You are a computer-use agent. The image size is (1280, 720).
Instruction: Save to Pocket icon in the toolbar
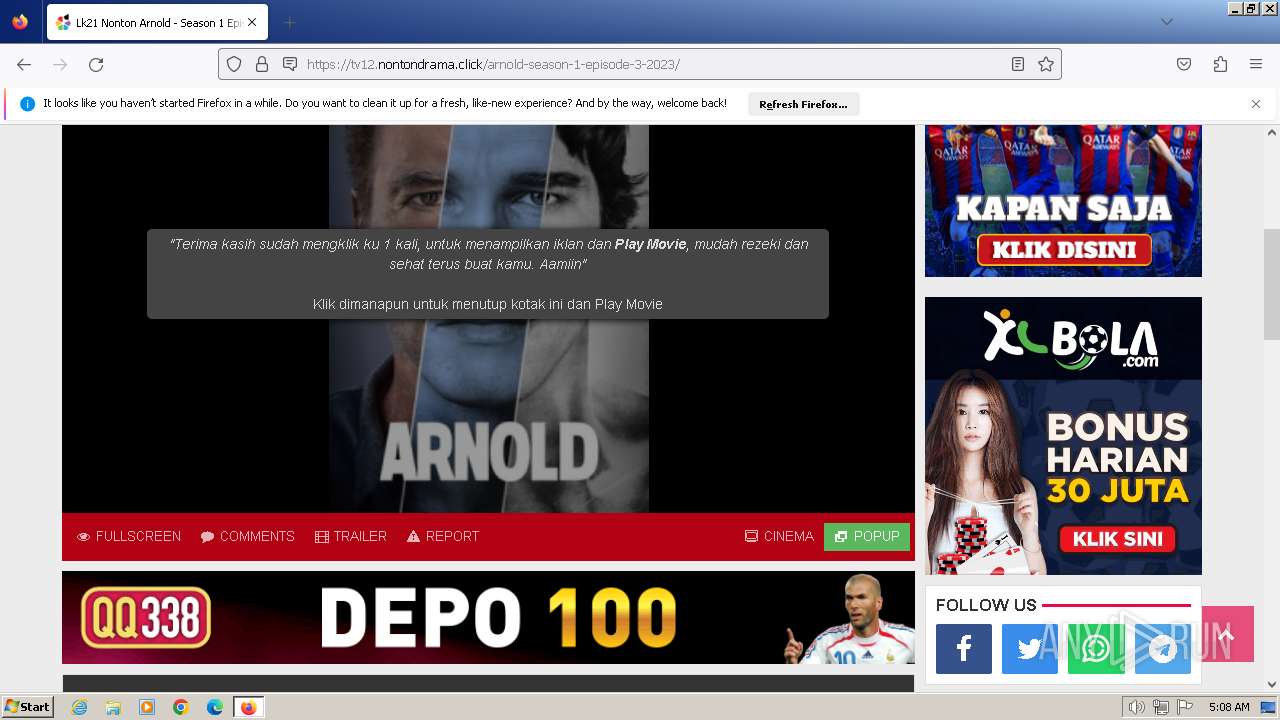pos(1184,64)
